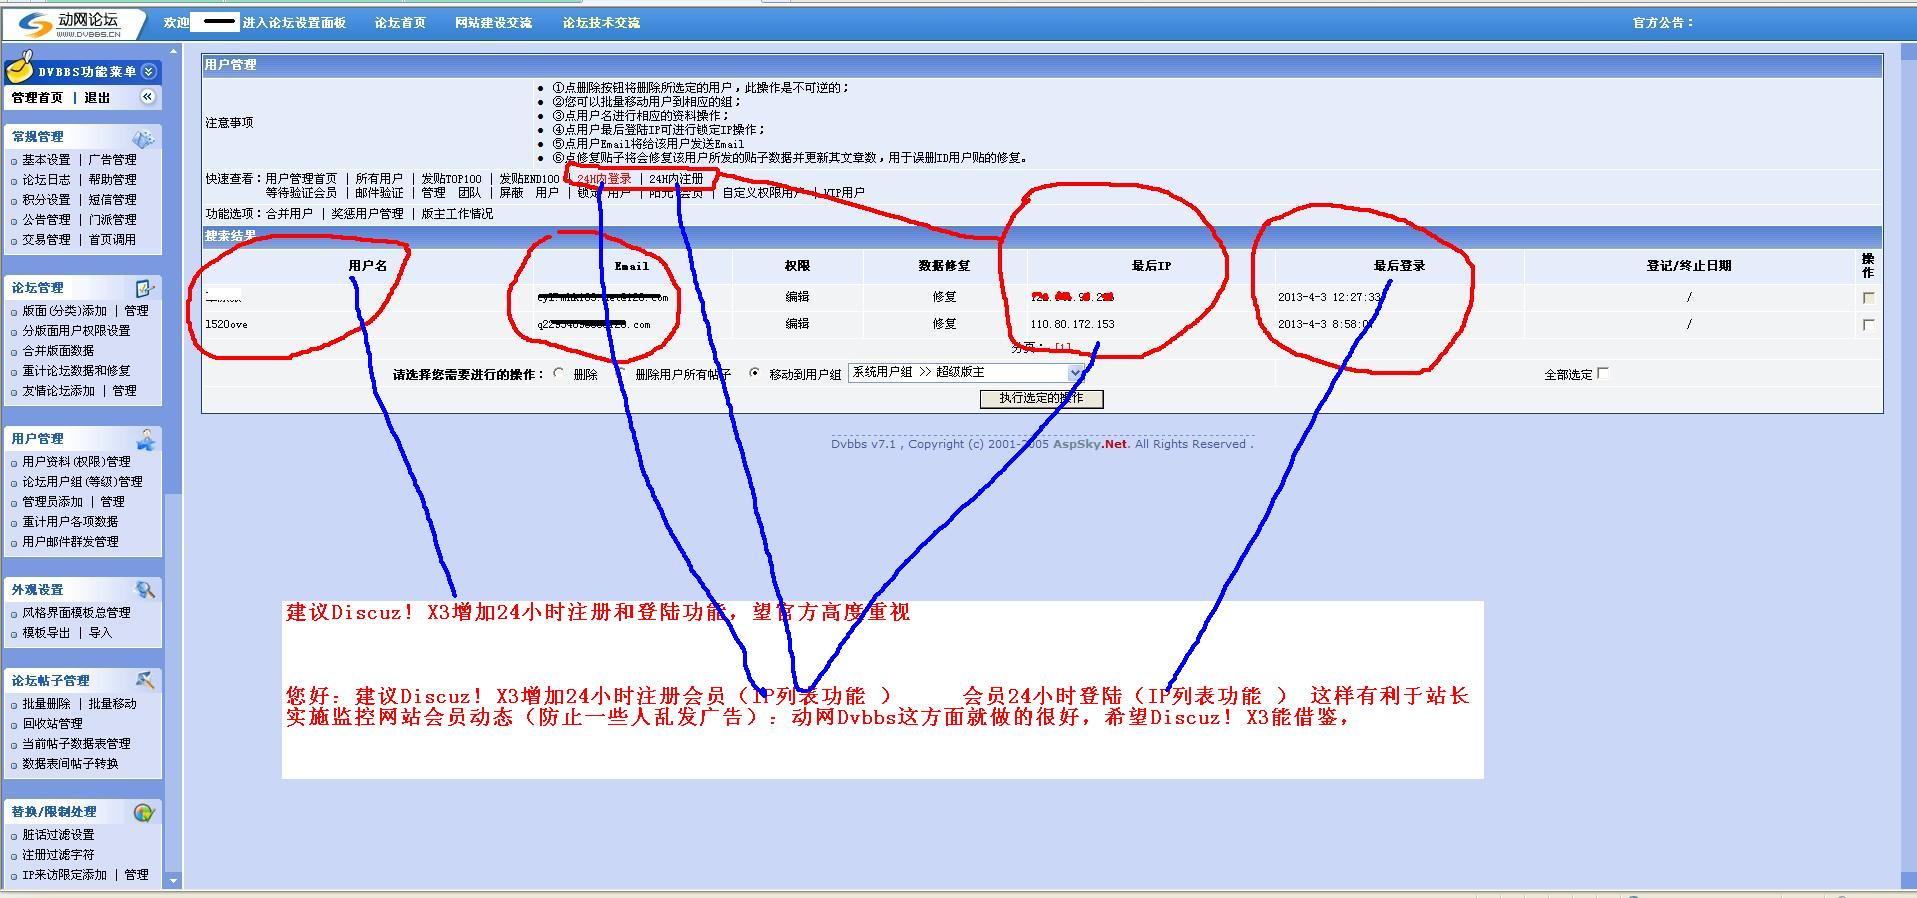Open 管理员添加 in 用户管理
The width and height of the screenshot is (1917, 898).
click(52, 502)
